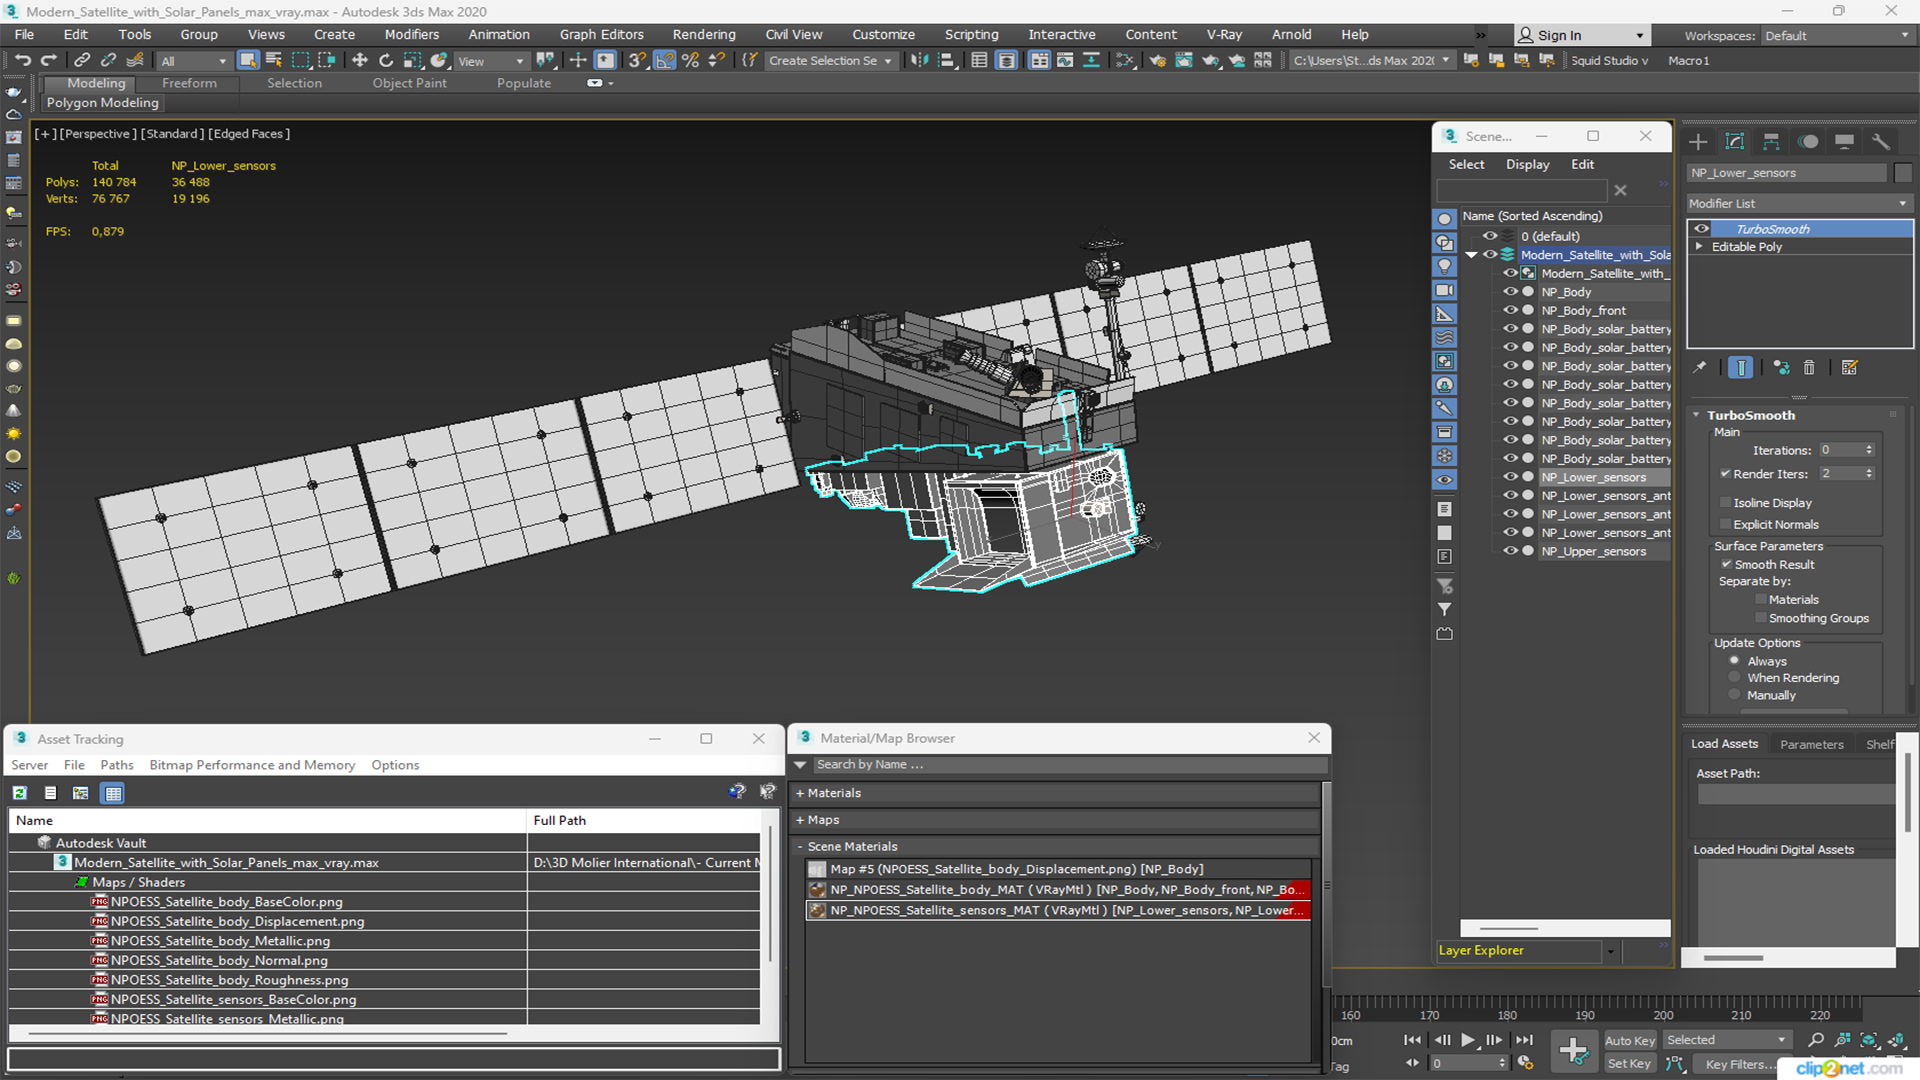
Task: Activate the Select and Link tool
Action: pos(83,61)
